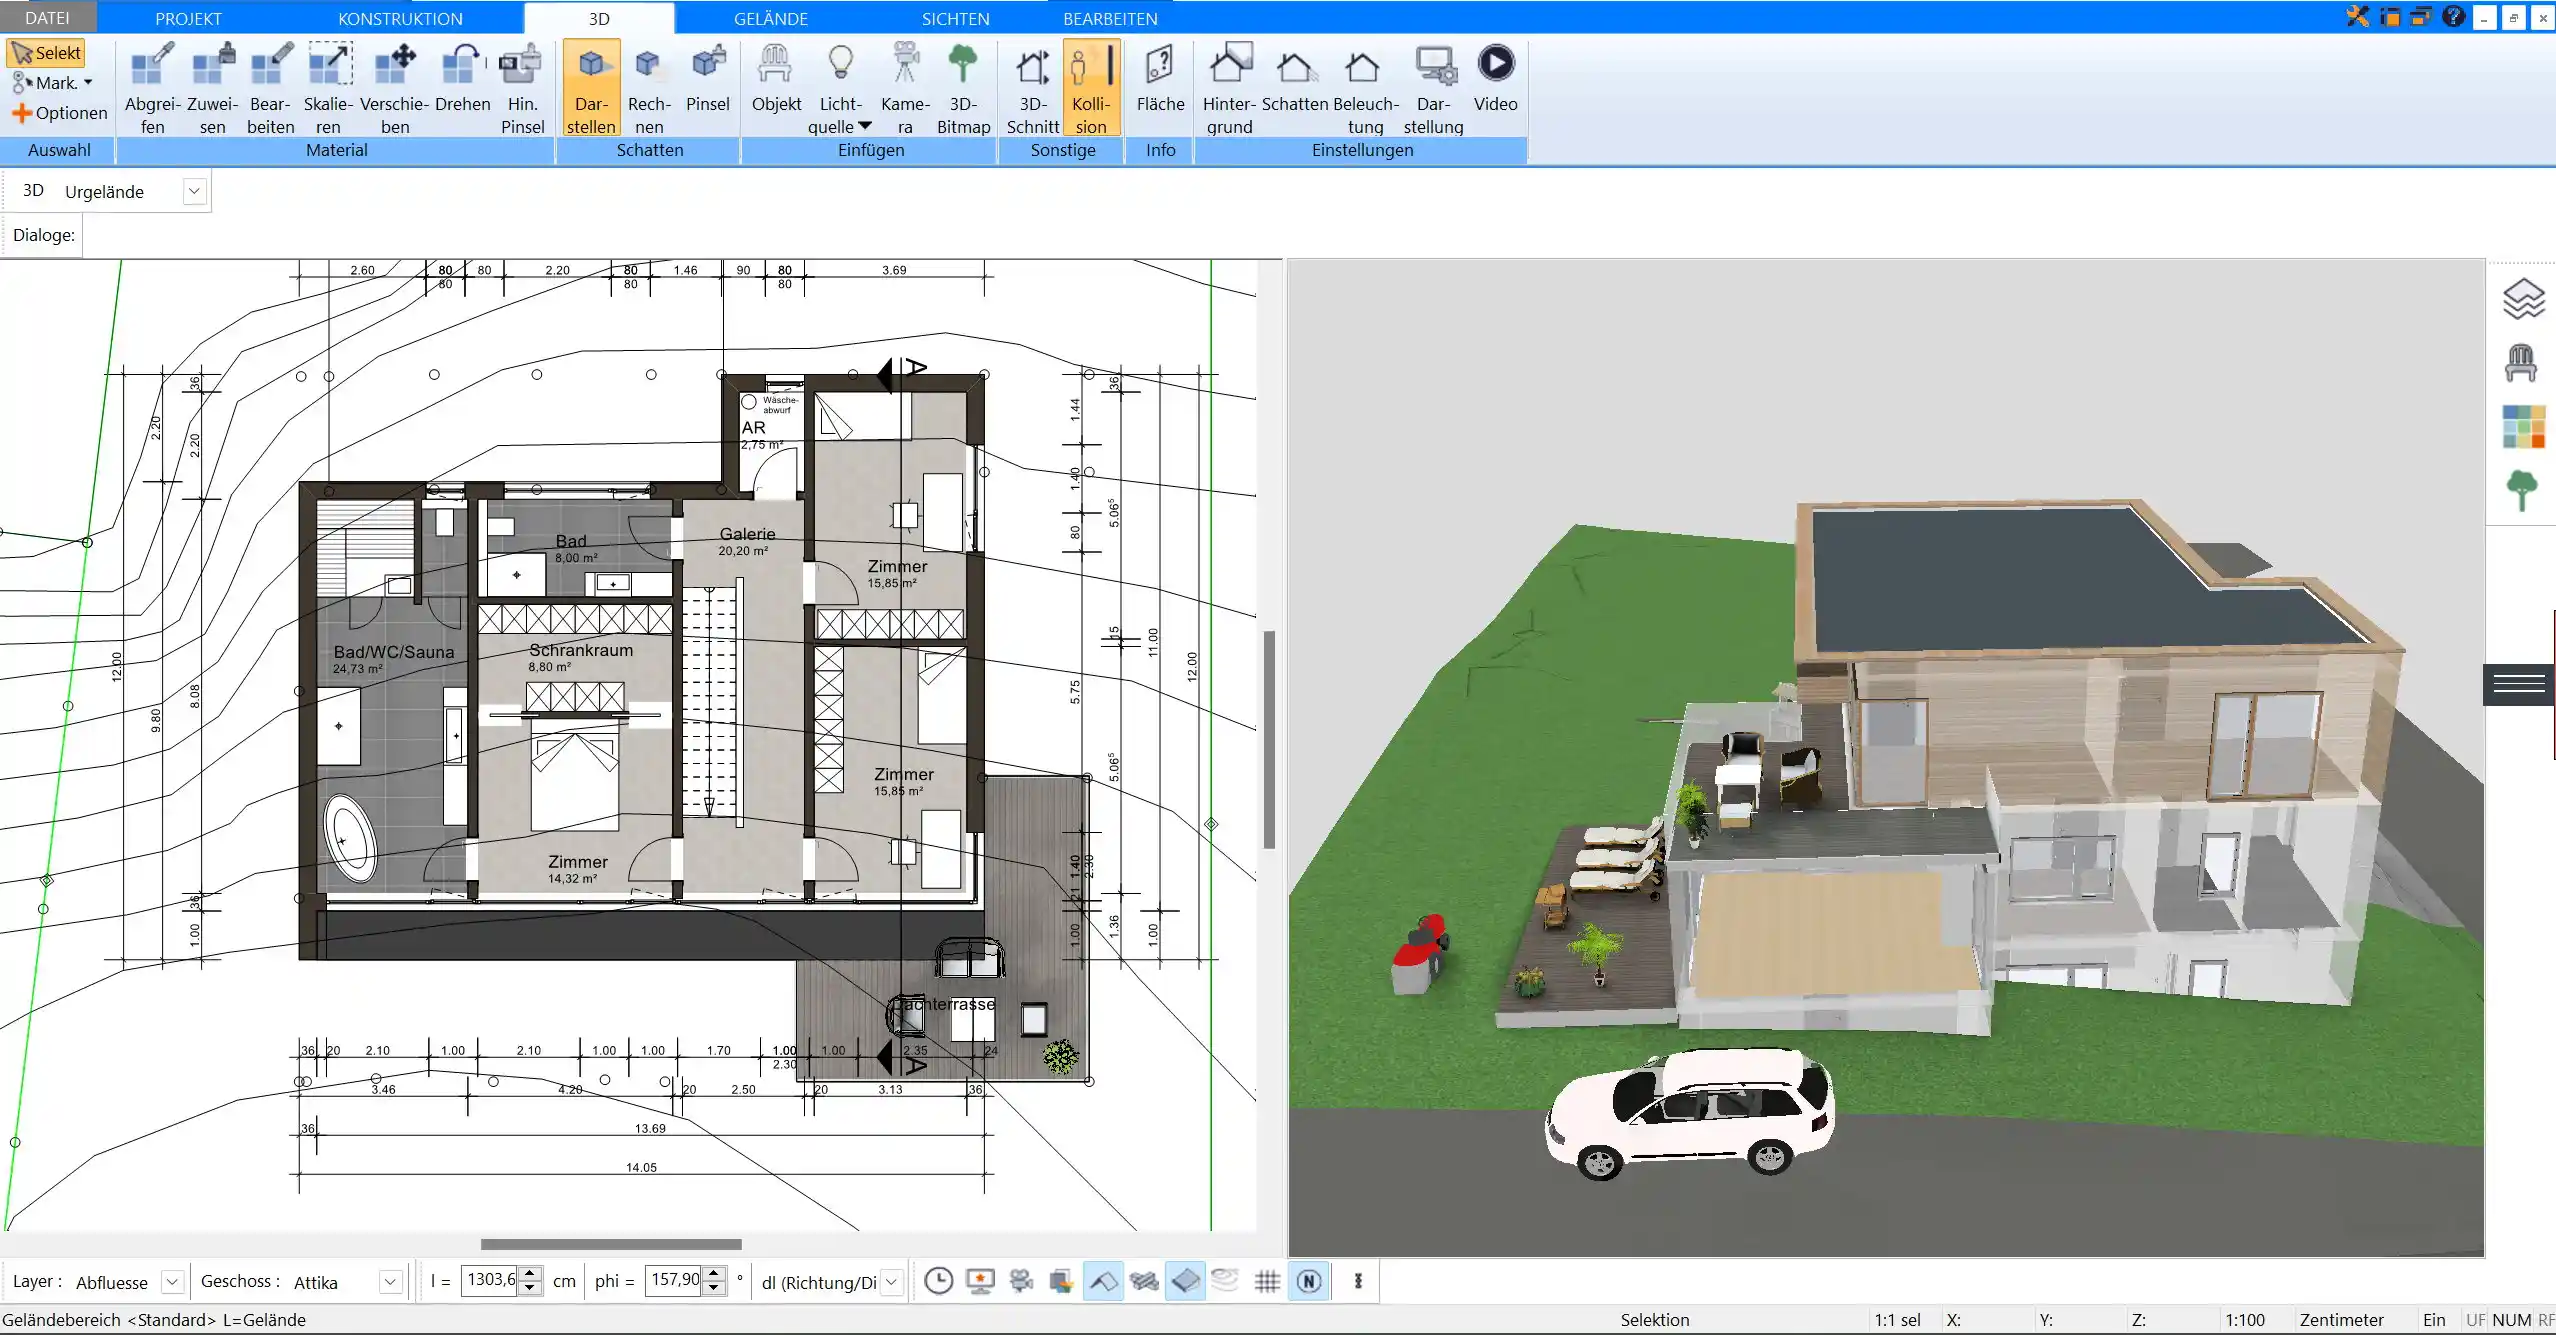Image resolution: width=2556 pixels, height=1335 pixels.
Task: Increase the length l value with stepper
Action: click(531, 1274)
